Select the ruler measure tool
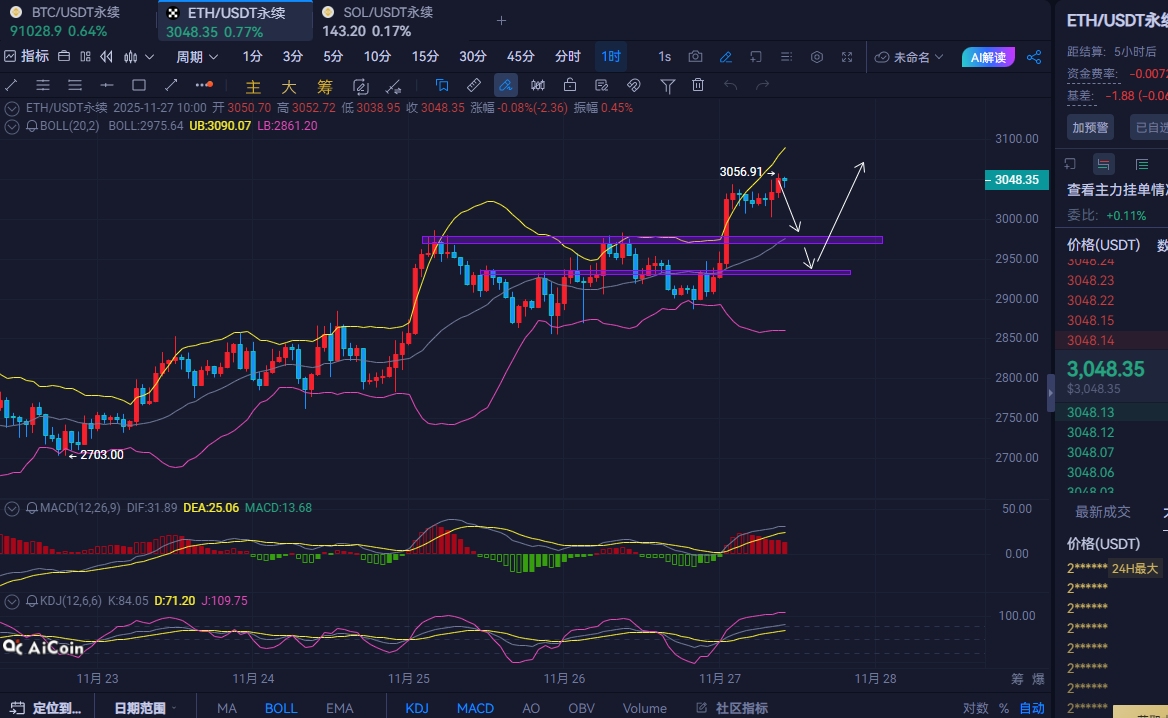Image resolution: width=1168 pixels, height=718 pixels. pos(474,85)
